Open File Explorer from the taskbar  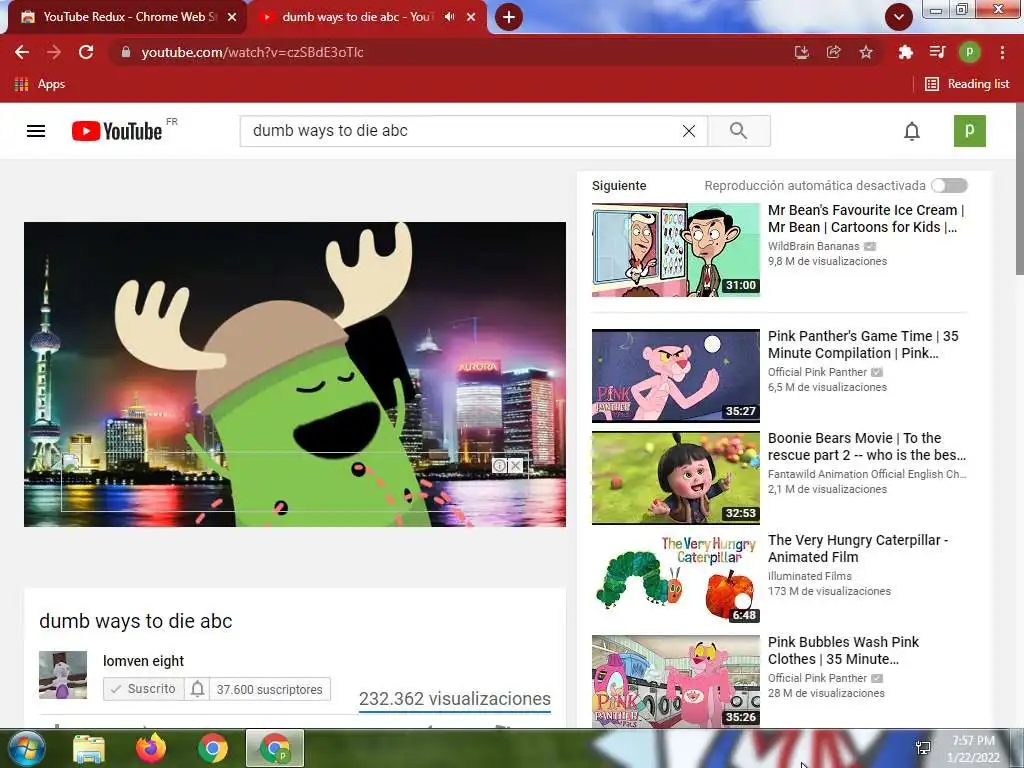click(x=89, y=748)
